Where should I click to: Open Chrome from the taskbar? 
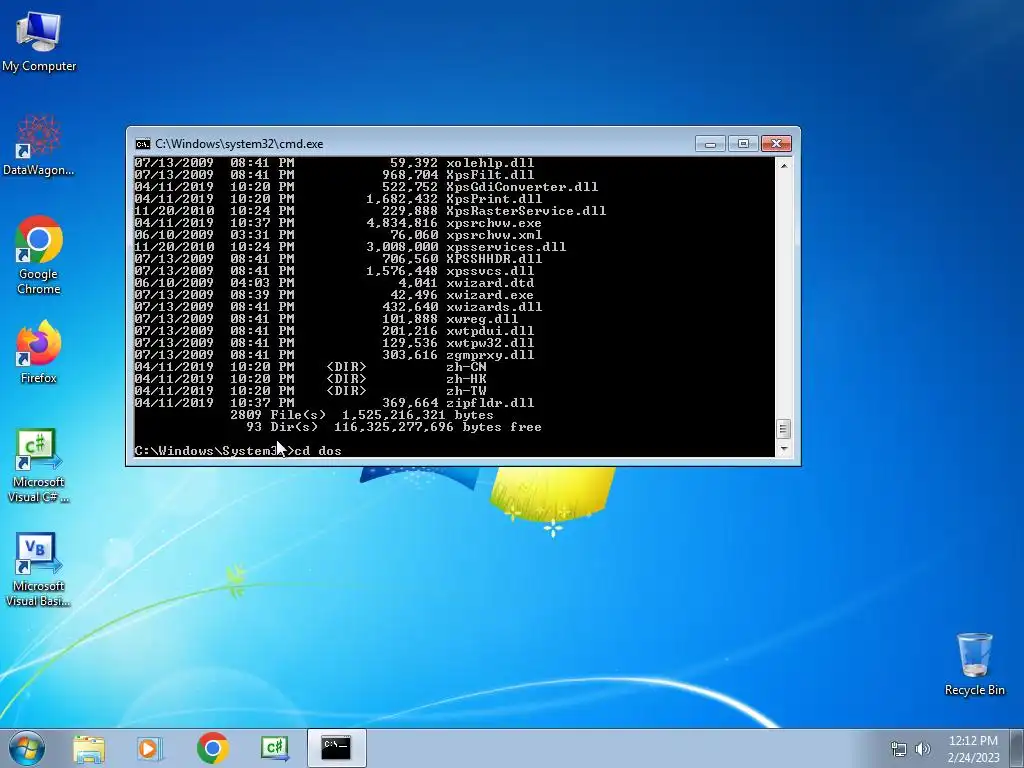click(x=212, y=748)
